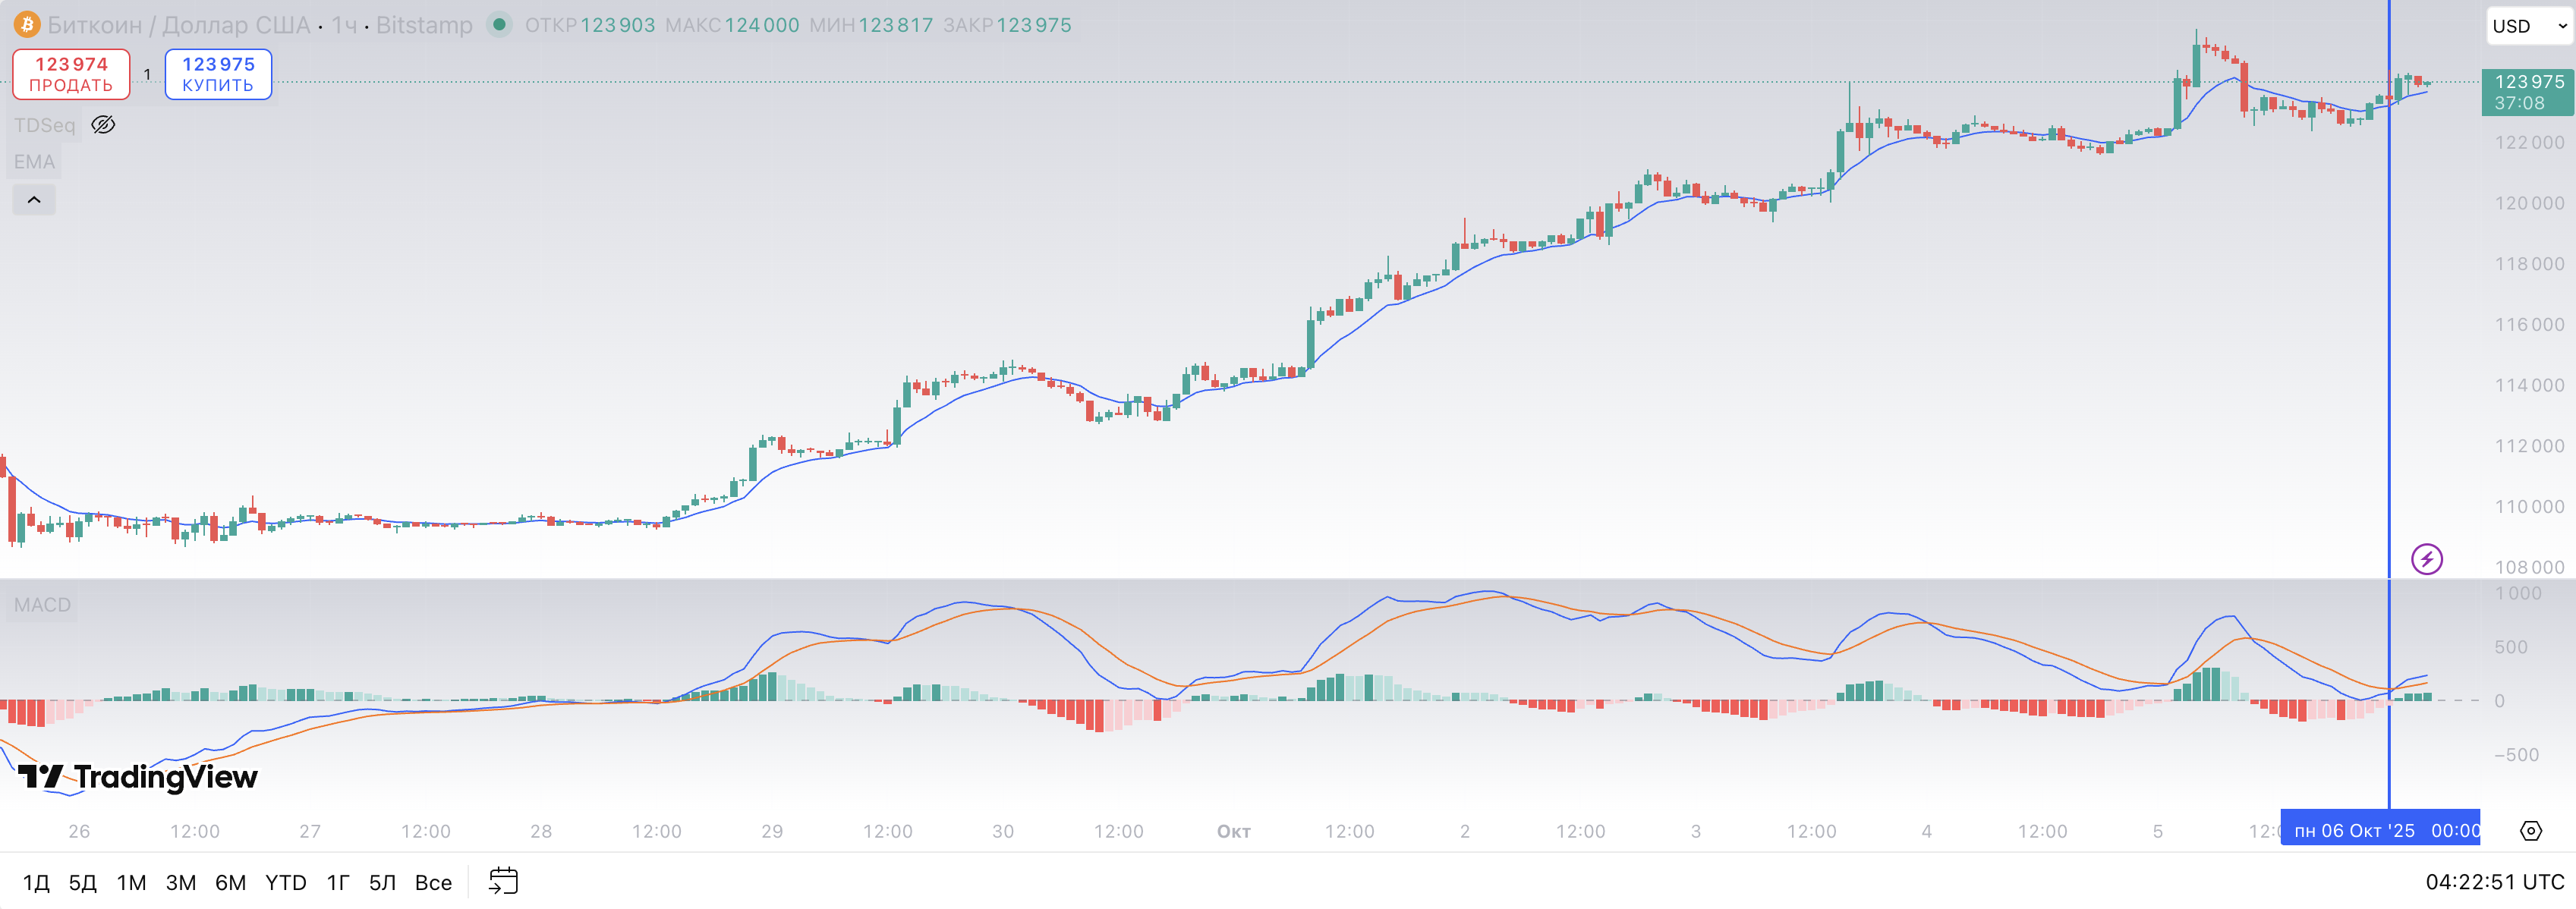Viewport: 2576px width, 909px height.
Task: Open the go-to-date calendar icon
Action: 503,881
